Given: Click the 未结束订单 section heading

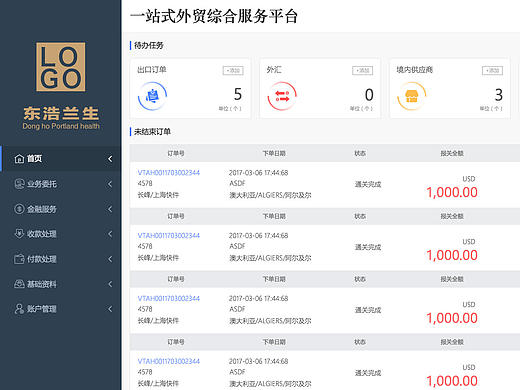Looking at the screenshot, I should [152, 132].
